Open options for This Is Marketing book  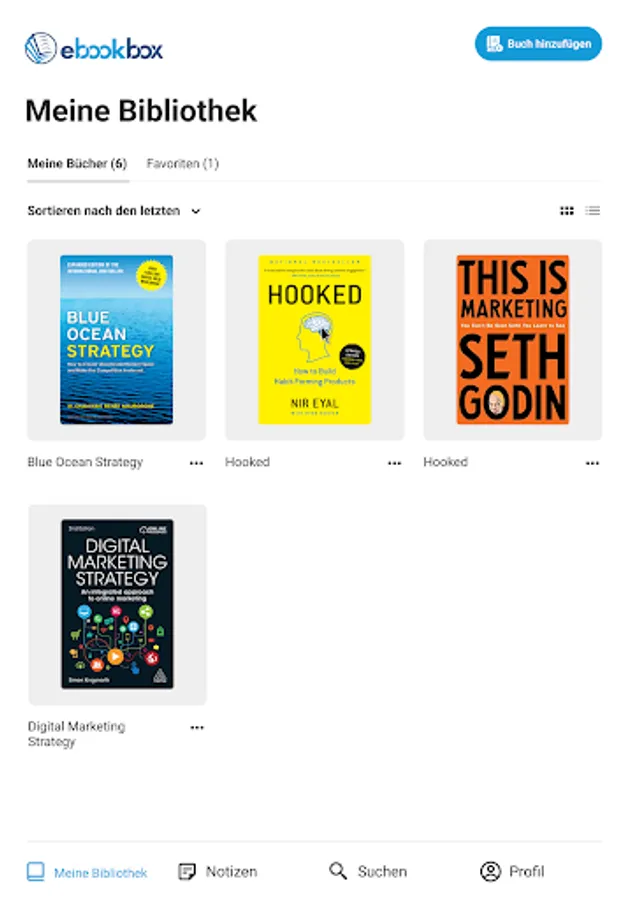point(592,463)
